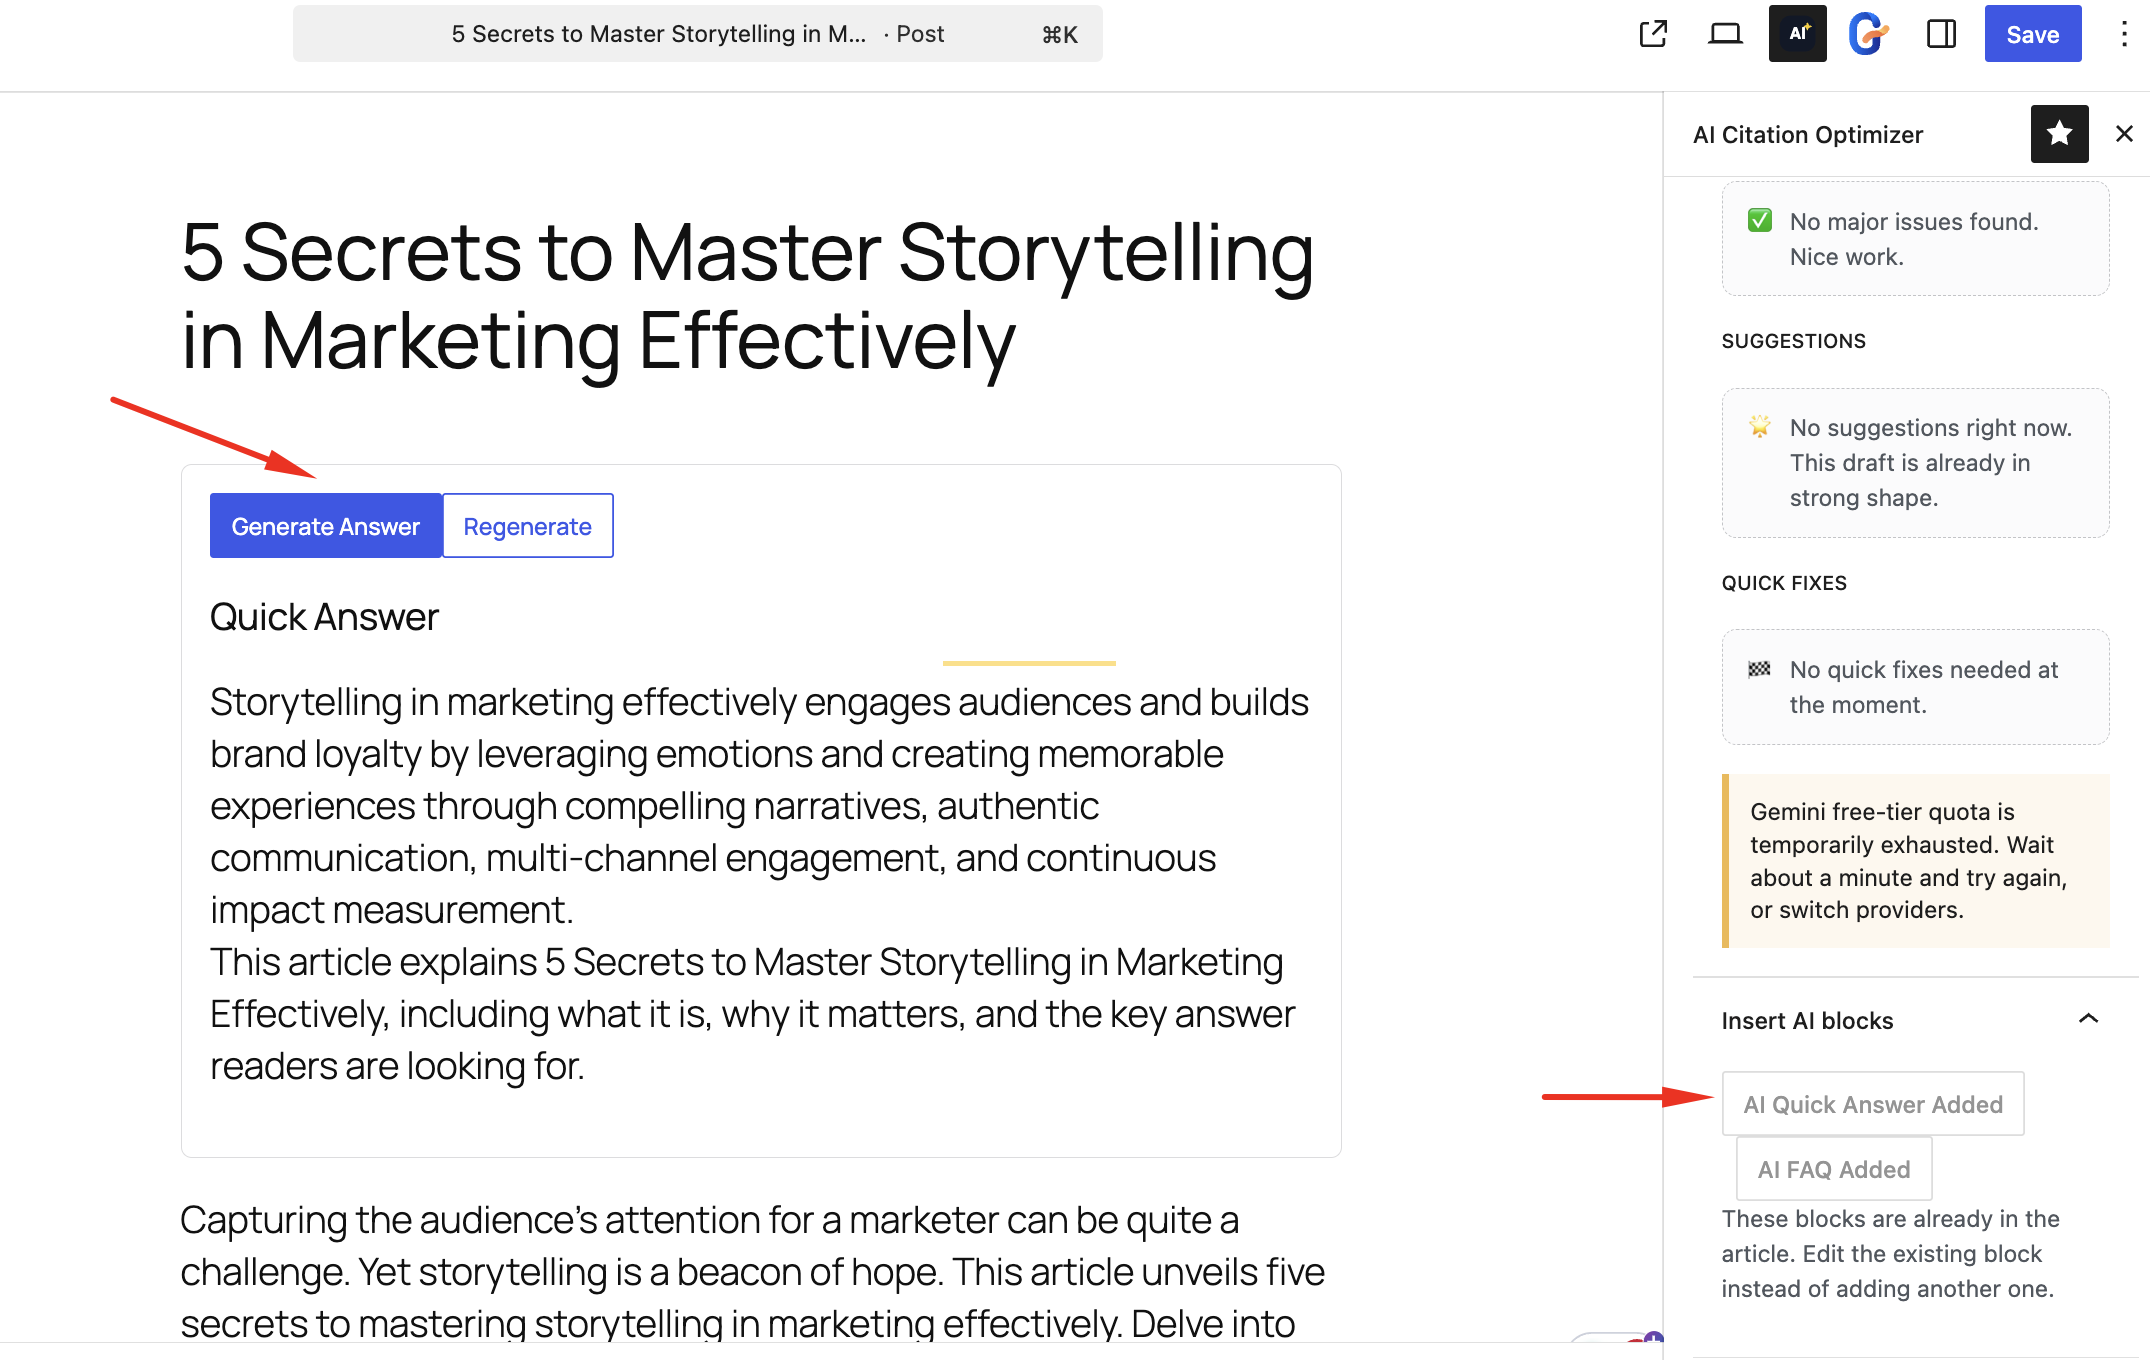Open the post preview in new tab
The height and width of the screenshot is (1360, 2150).
(x=1653, y=34)
